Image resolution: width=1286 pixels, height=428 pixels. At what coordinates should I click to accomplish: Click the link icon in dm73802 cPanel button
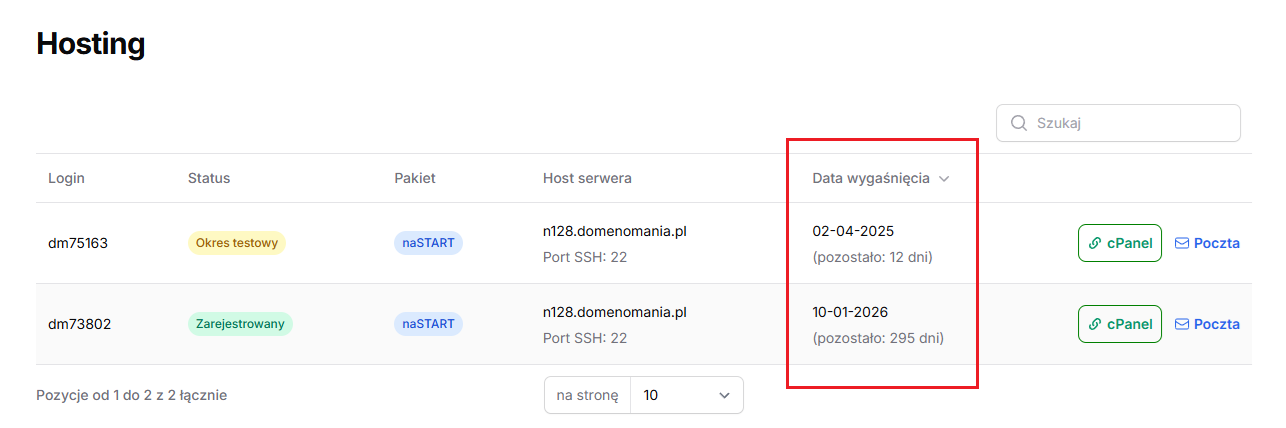click(1095, 324)
